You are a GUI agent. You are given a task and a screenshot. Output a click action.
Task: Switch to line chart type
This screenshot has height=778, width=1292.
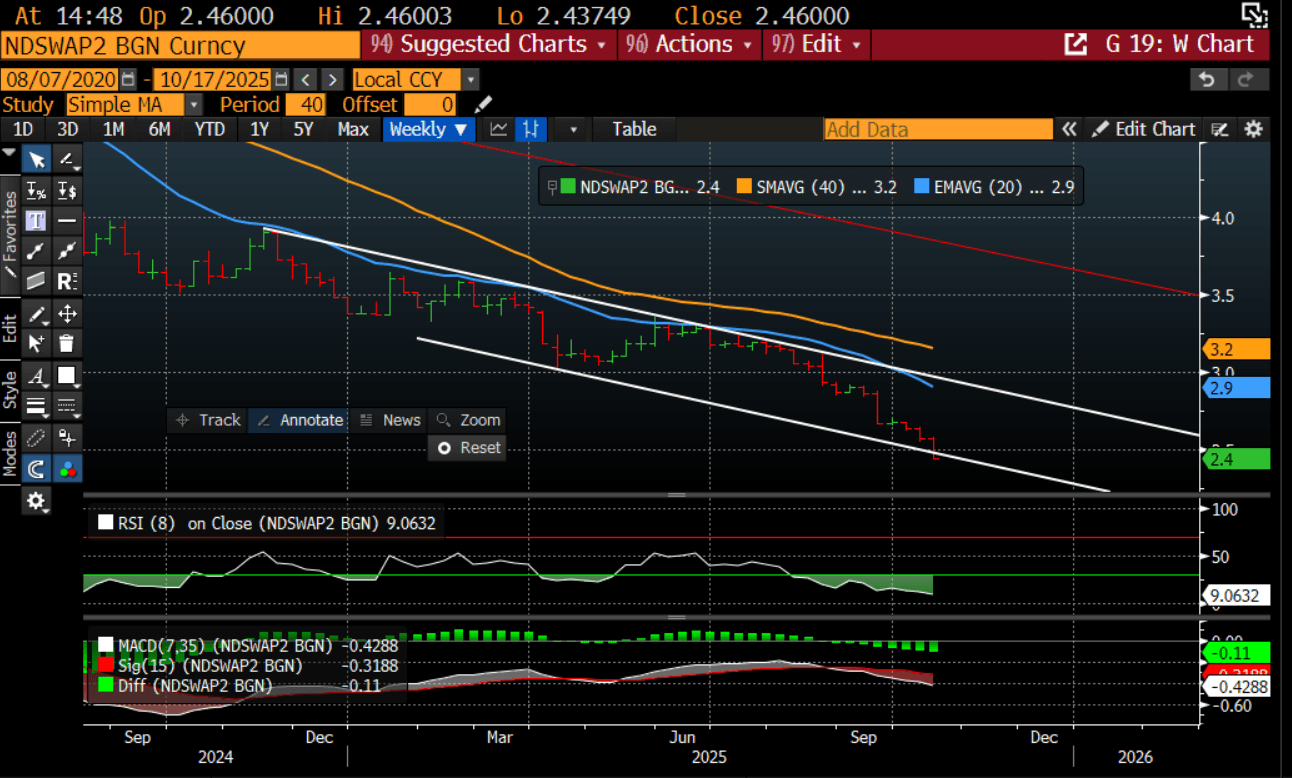tap(498, 129)
